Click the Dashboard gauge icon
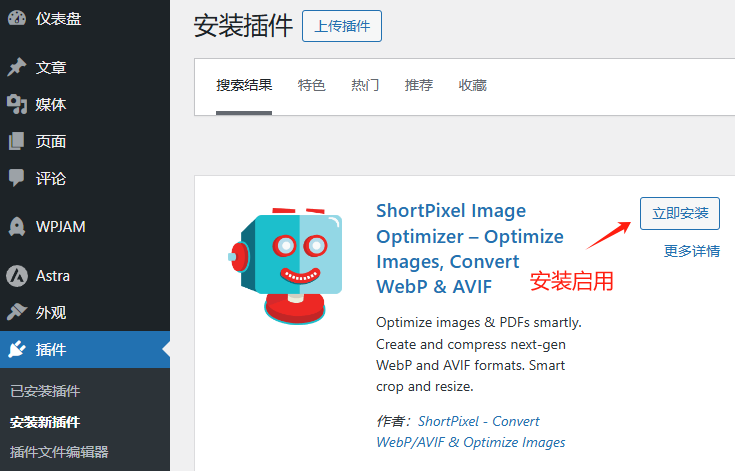735x471 pixels. click(x=16, y=17)
